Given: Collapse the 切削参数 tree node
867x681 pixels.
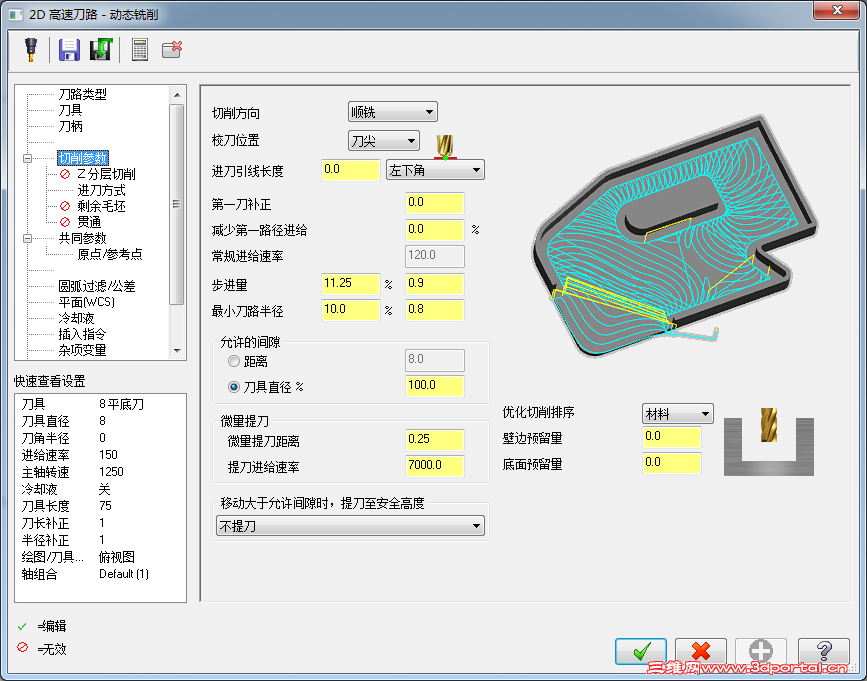Looking at the screenshot, I should [27, 159].
